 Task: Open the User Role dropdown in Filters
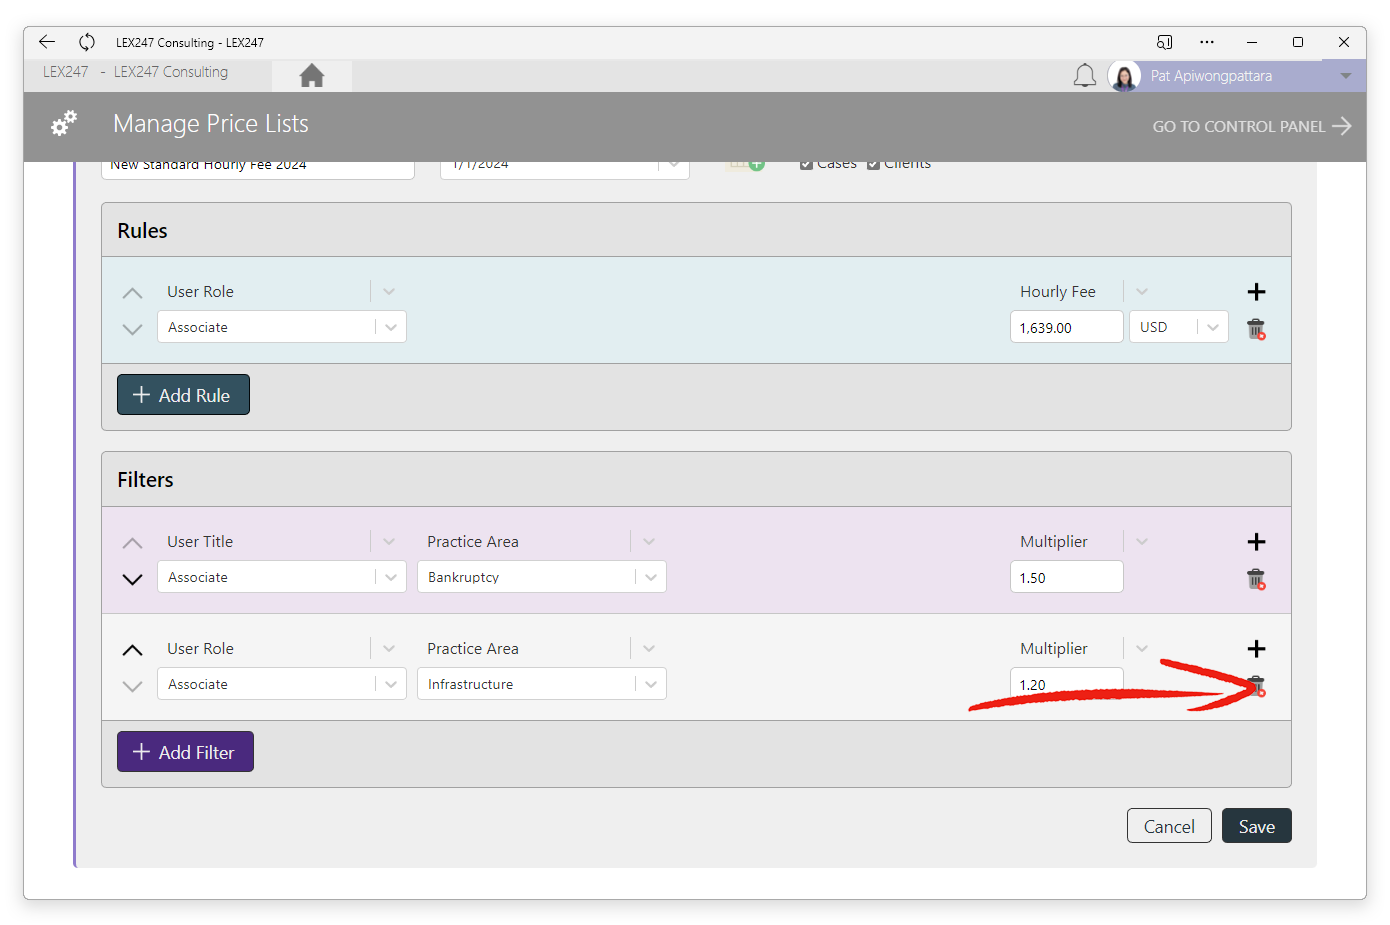pyautogui.click(x=282, y=648)
